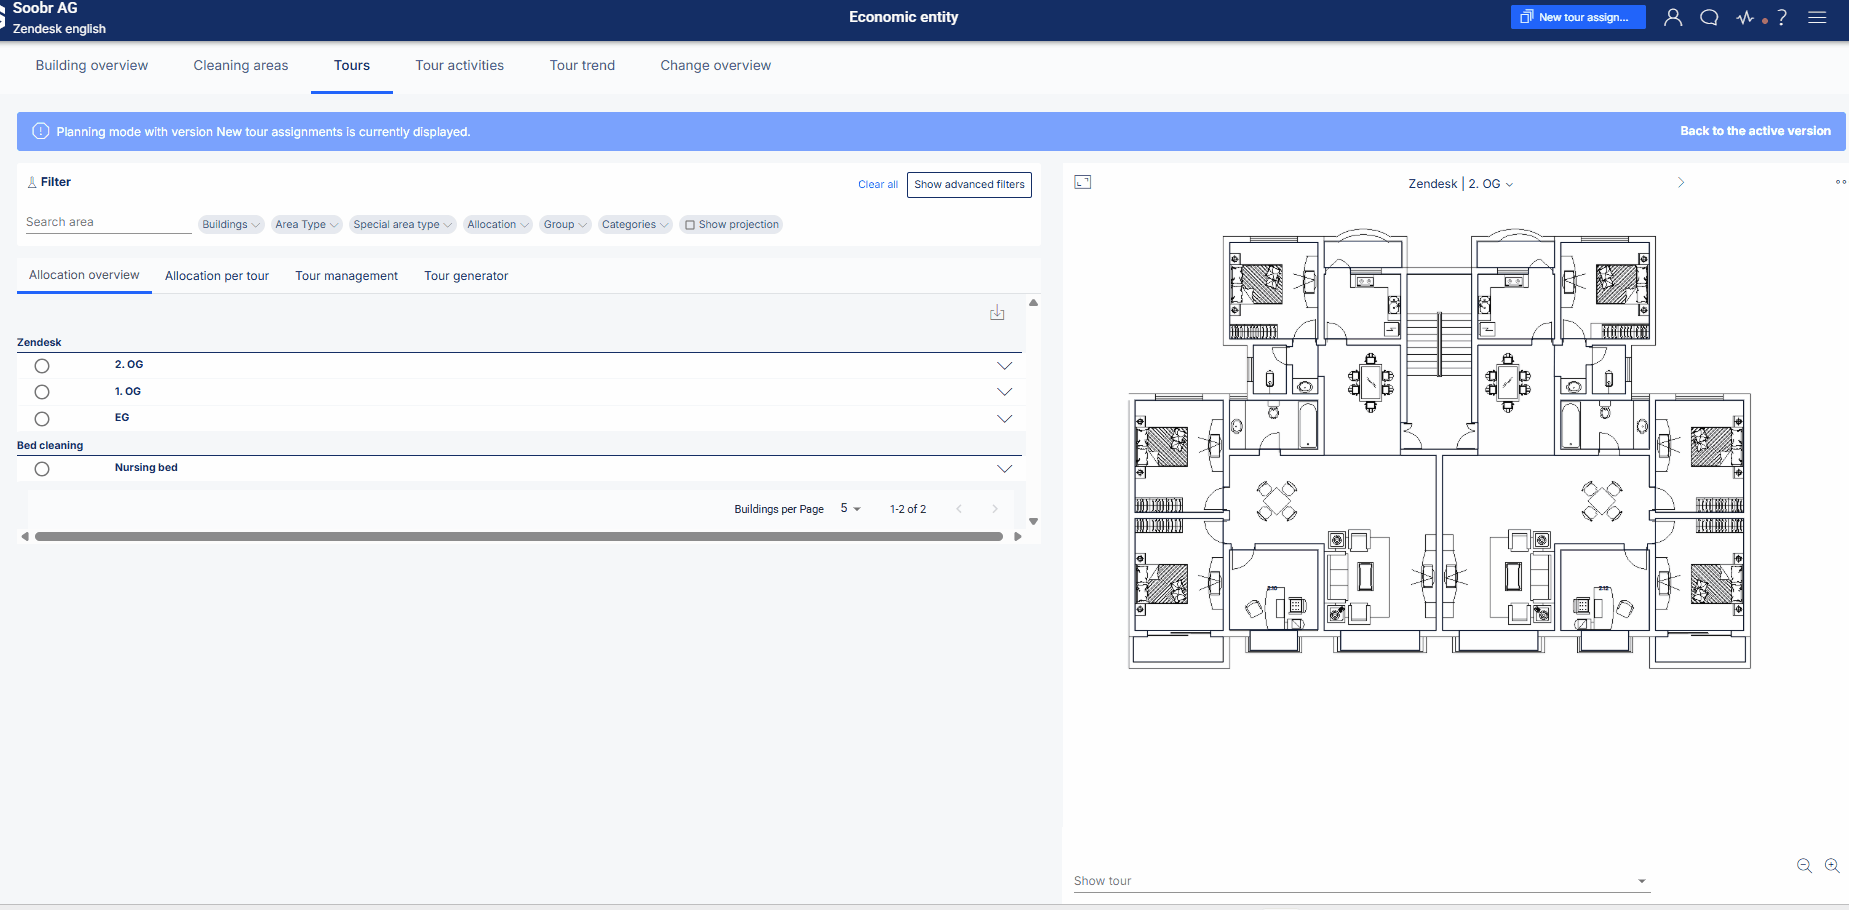Image resolution: width=1849 pixels, height=910 pixels.
Task: Click the 1-2 of 2 pagination text
Action: (x=908, y=509)
